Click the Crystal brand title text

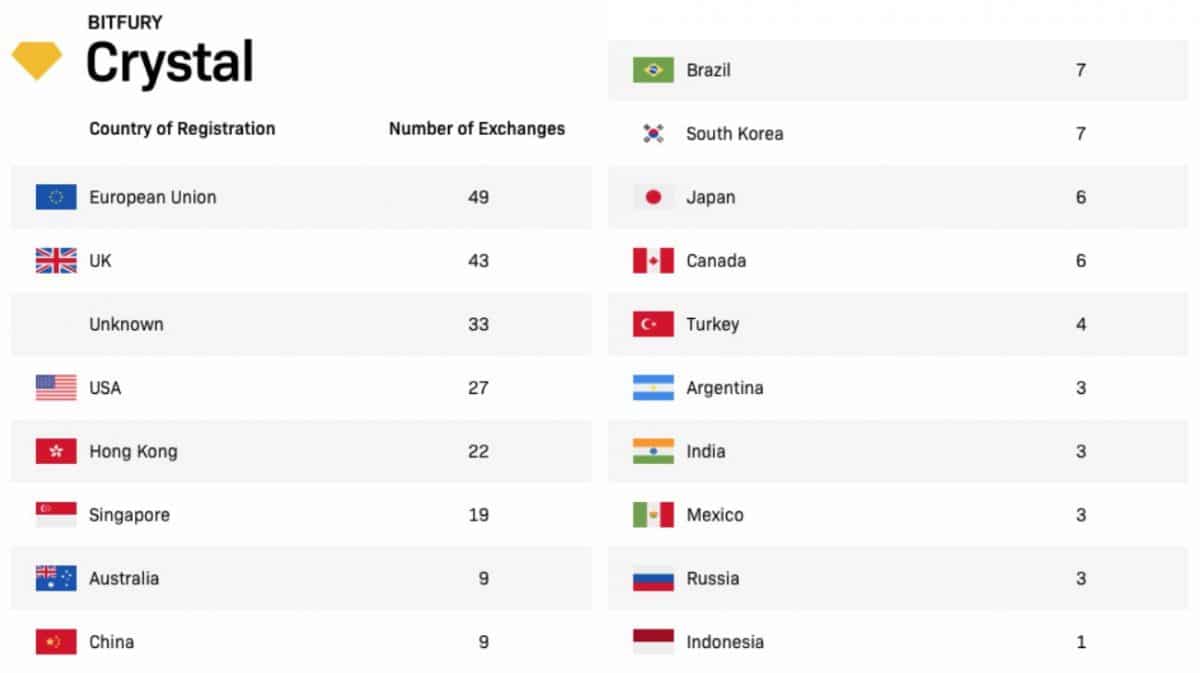point(169,62)
